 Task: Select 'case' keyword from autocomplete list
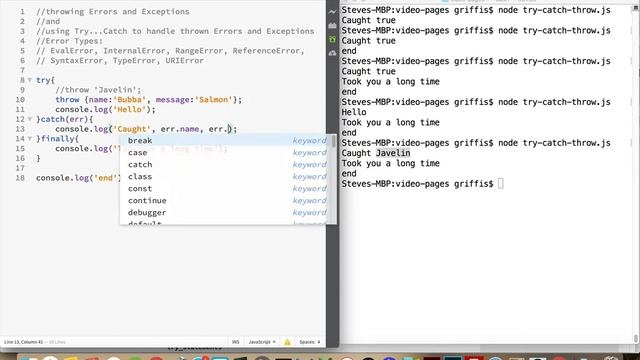tap(227, 153)
